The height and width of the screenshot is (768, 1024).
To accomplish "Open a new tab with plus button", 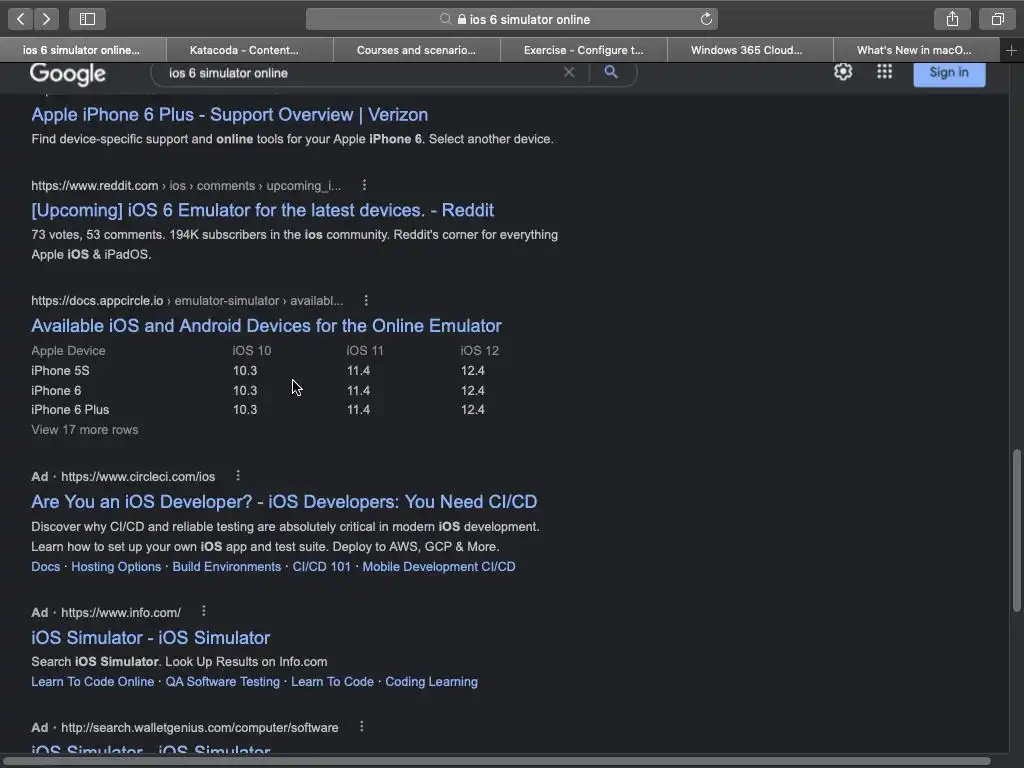I will (x=1011, y=50).
